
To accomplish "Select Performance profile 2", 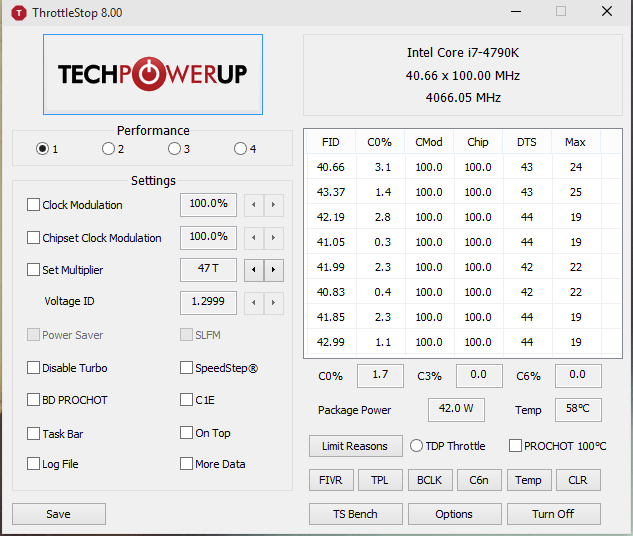I will coord(108,149).
